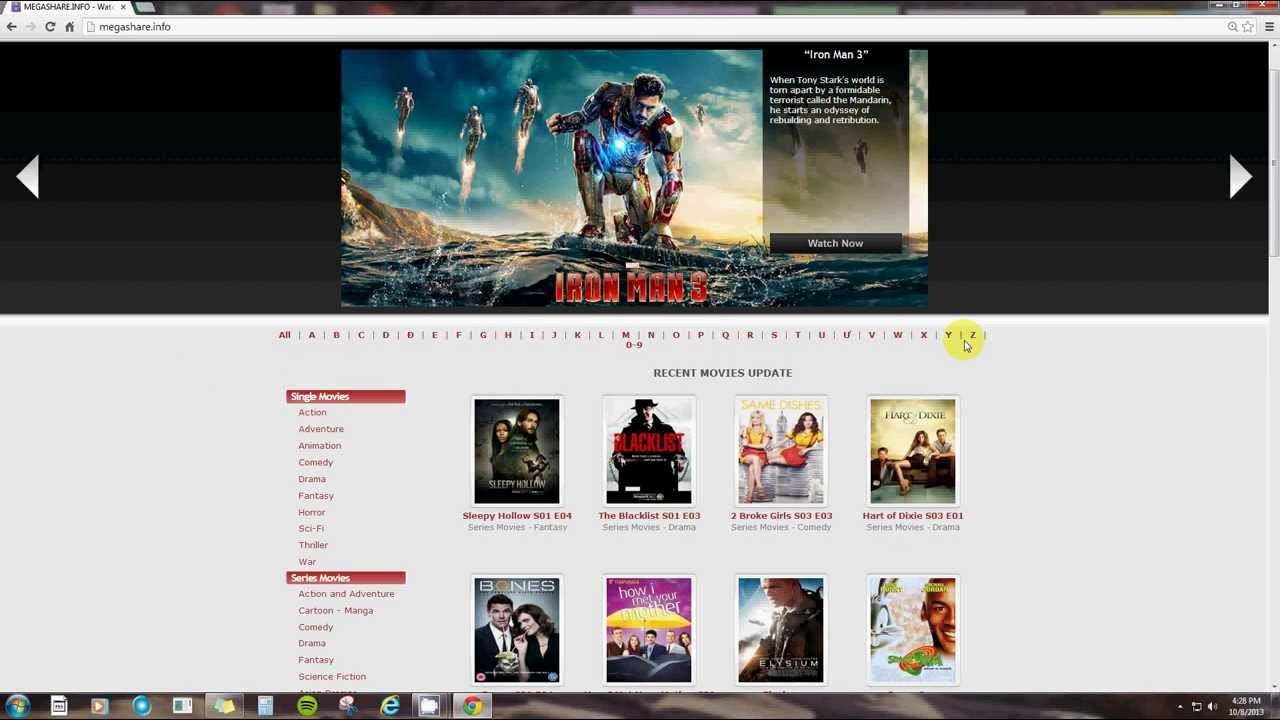This screenshot has width=1280, height=720.
Task: Open Science Fiction series link
Action: (332, 677)
